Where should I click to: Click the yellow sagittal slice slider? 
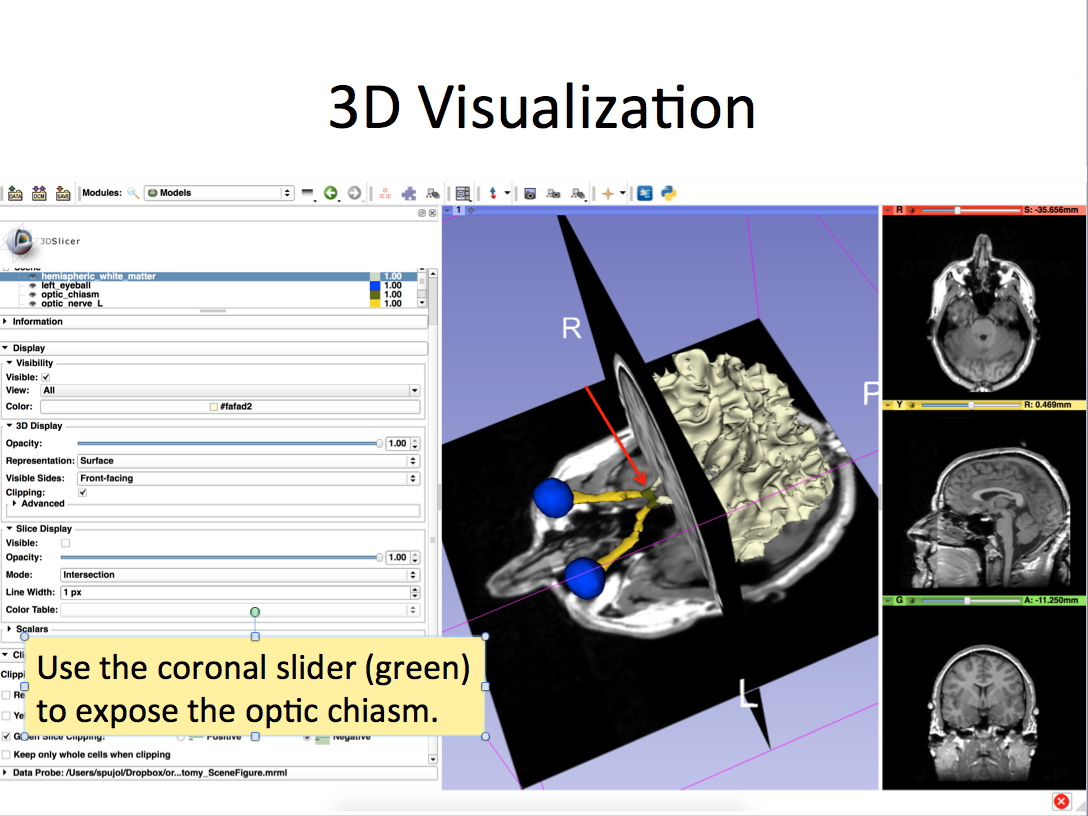971,405
